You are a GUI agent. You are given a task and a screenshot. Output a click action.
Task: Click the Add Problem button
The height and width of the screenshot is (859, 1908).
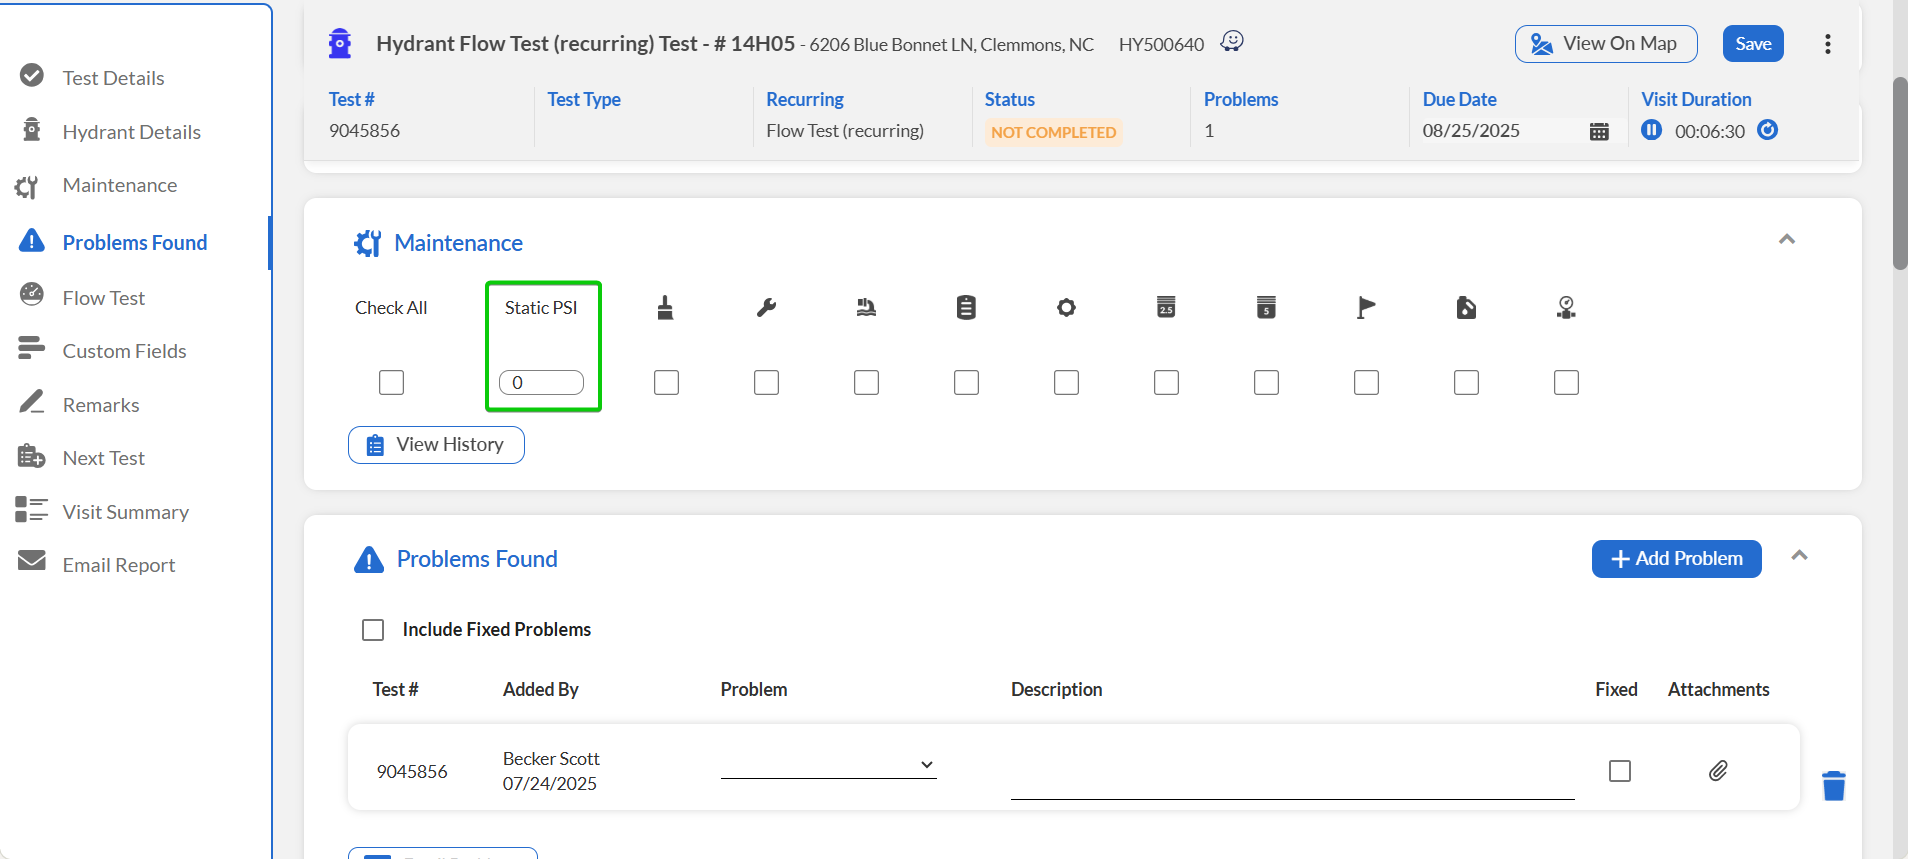(1676, 559)
